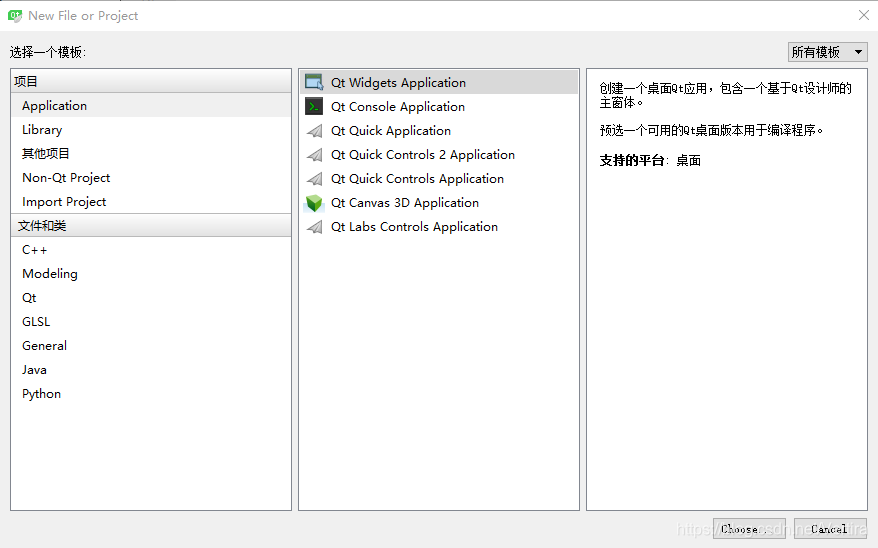The height and width of the screenshot is (548, 878).
Task: Click the Qt Widgets Application icon
Action: [314, 82]
